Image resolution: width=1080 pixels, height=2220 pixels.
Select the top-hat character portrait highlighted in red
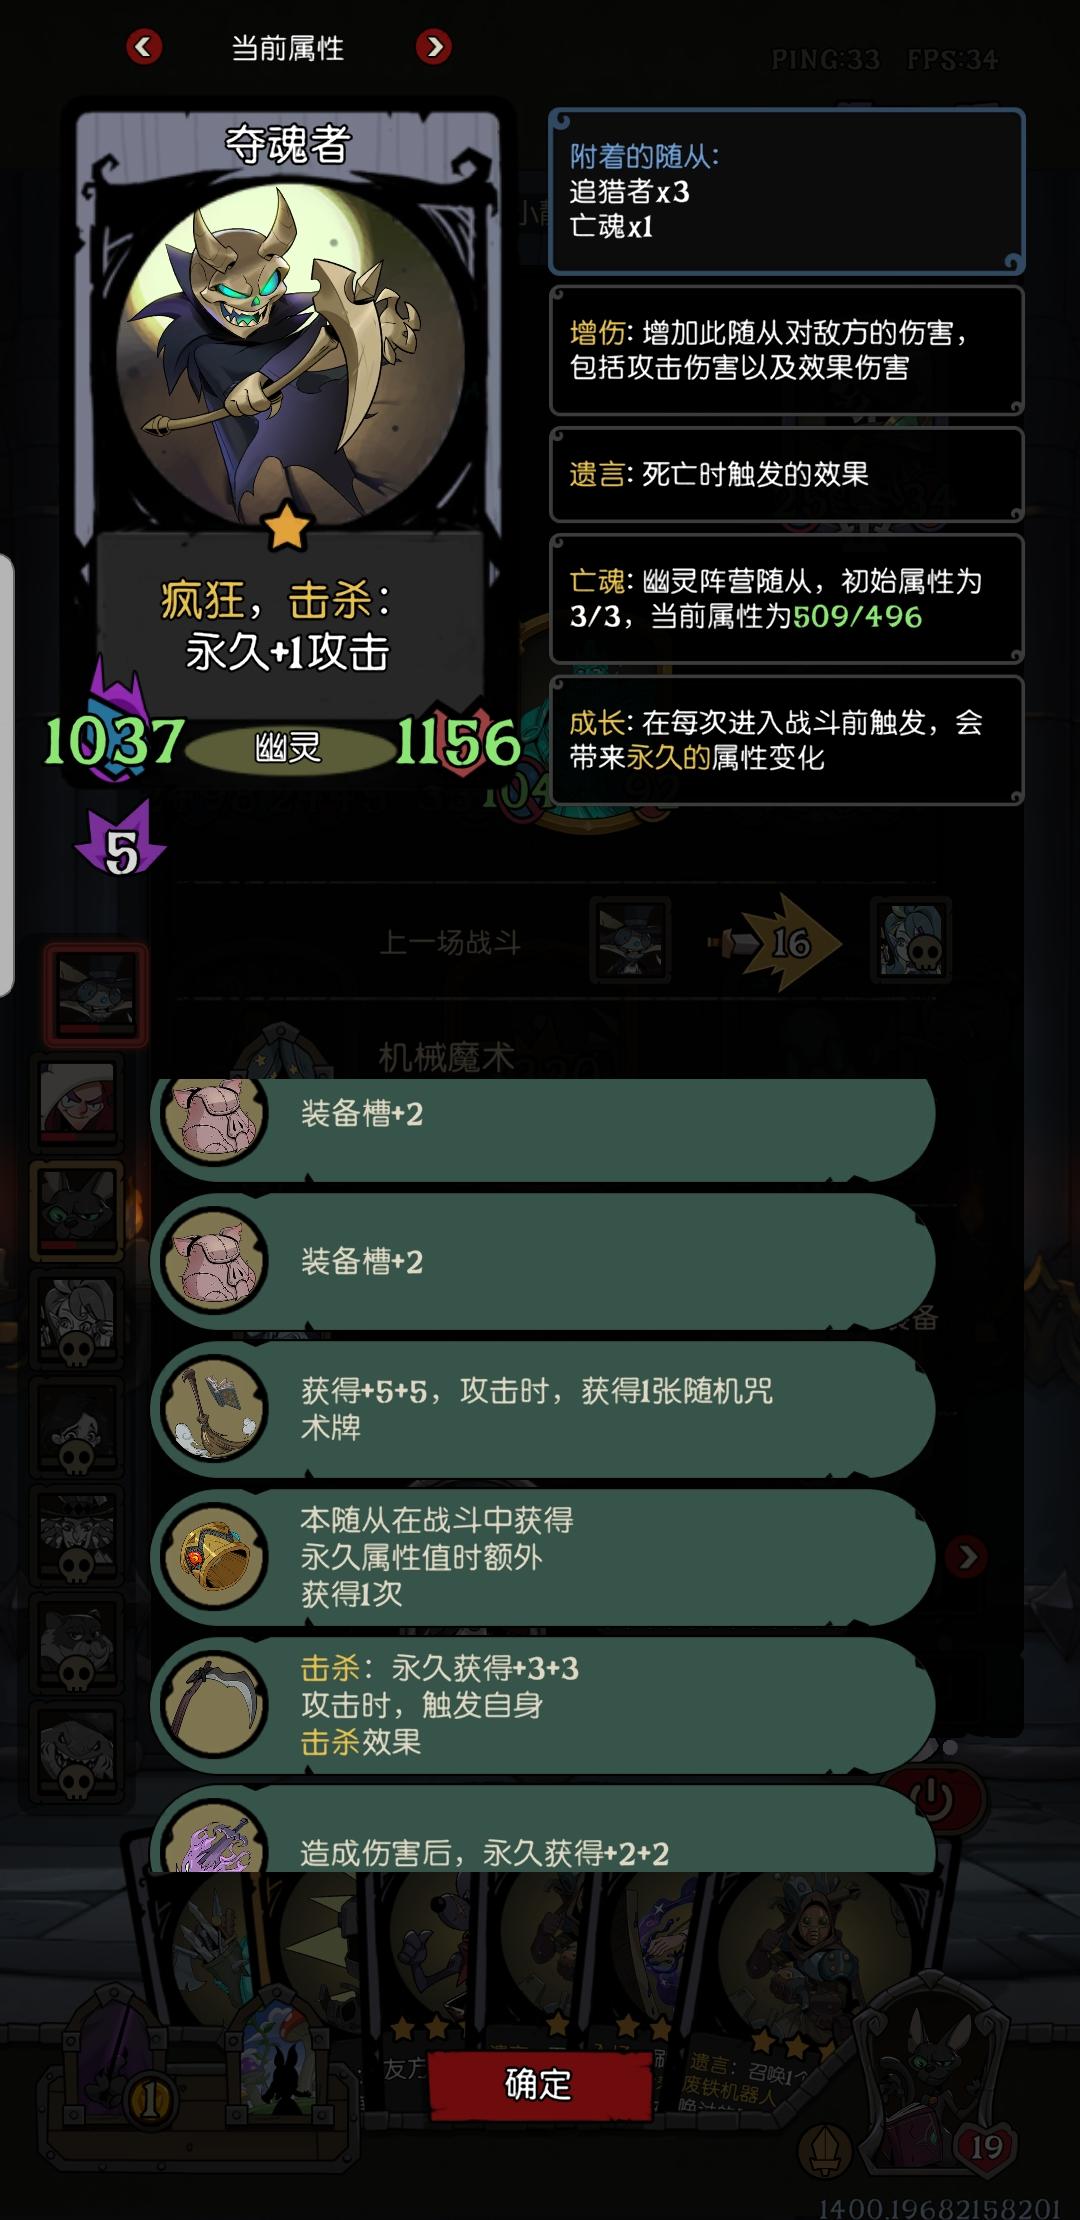(x=95, y=995)
